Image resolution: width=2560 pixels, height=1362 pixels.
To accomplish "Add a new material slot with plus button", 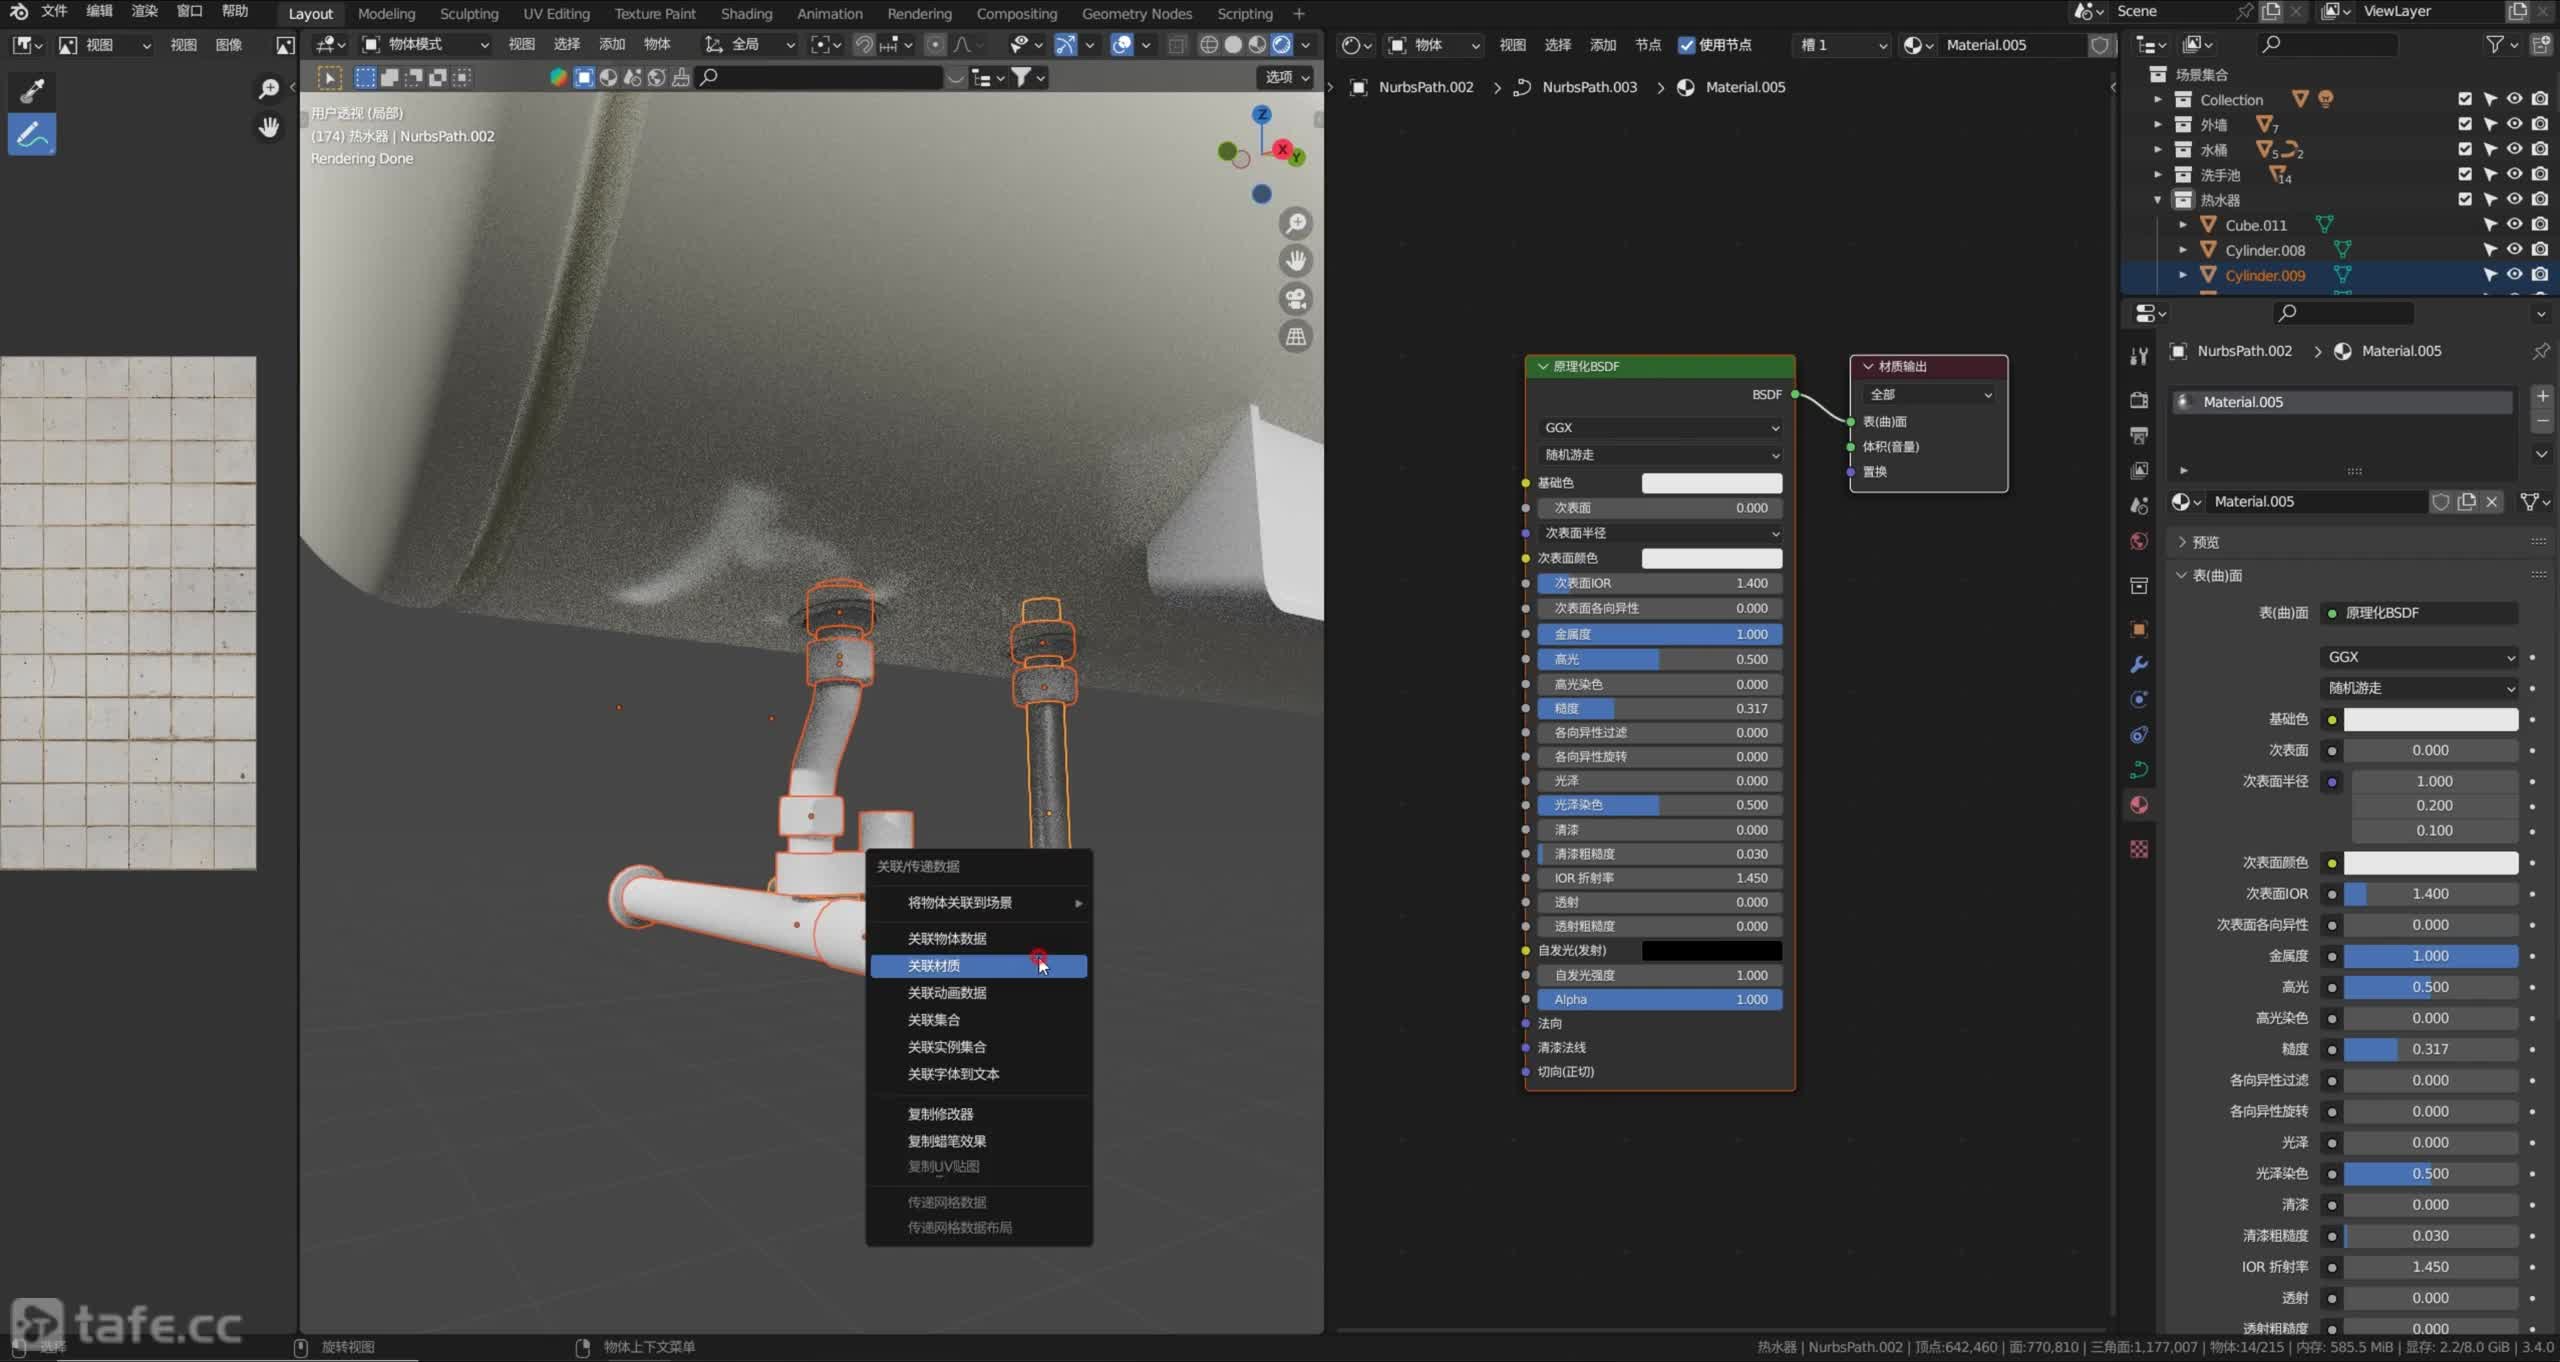I will pos(2542,396).
